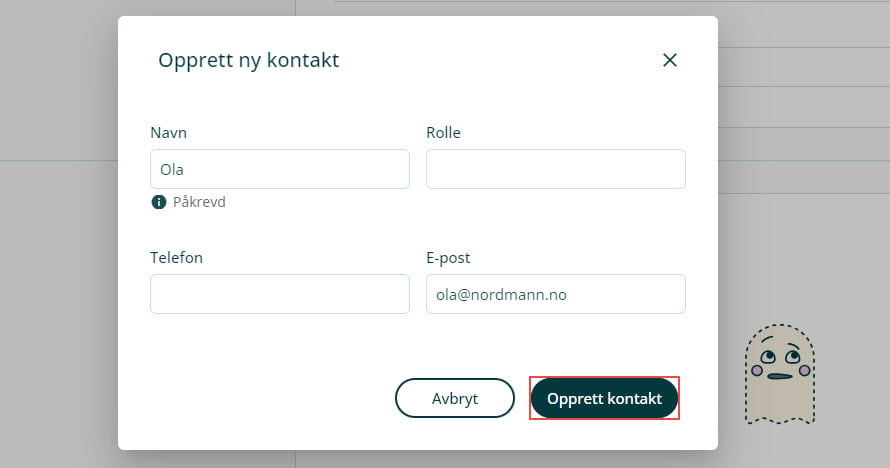Viewport: 890px width, 468px height.
Task: Click the ghost mascot's pink cheek
Action: coord(758,371)
